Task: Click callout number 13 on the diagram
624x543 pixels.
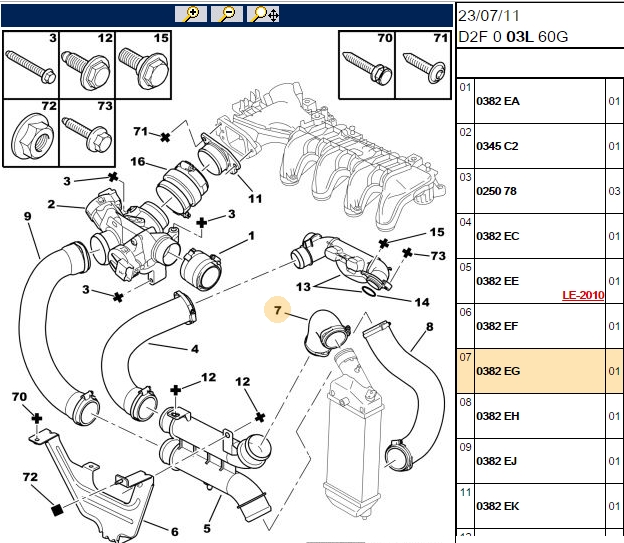Action: click(303, 287)
